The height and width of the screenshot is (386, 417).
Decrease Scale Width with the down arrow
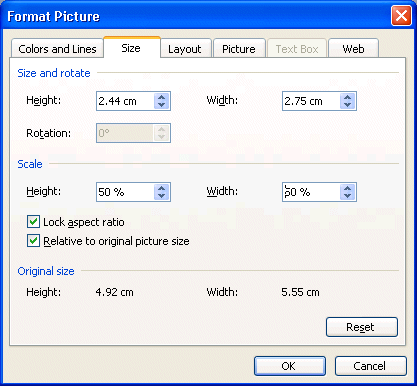(x=348, y=196)
